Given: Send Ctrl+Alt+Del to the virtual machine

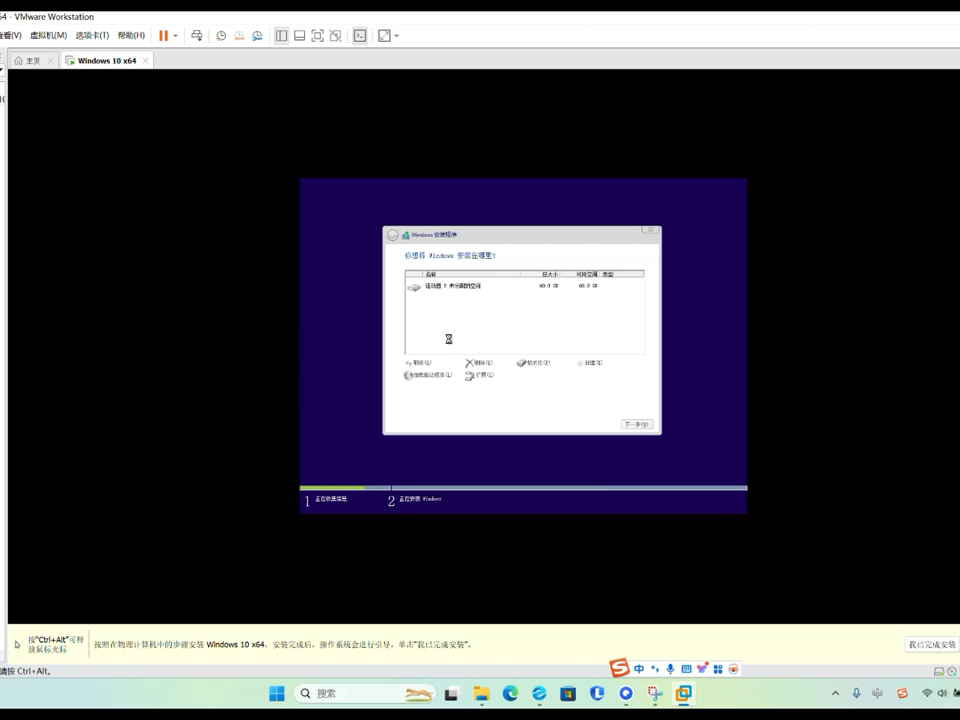Looking at the screenshot, I should point(198,36).
